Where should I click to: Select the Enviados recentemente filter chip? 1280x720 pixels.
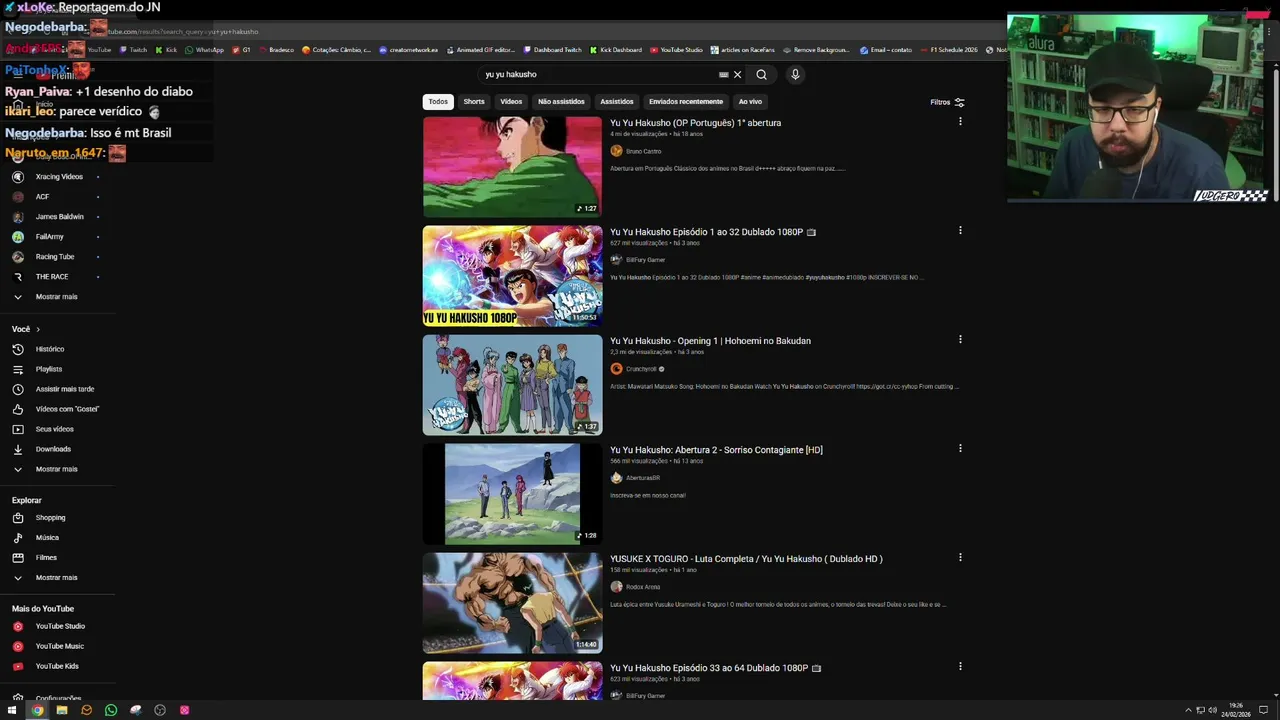686,101
